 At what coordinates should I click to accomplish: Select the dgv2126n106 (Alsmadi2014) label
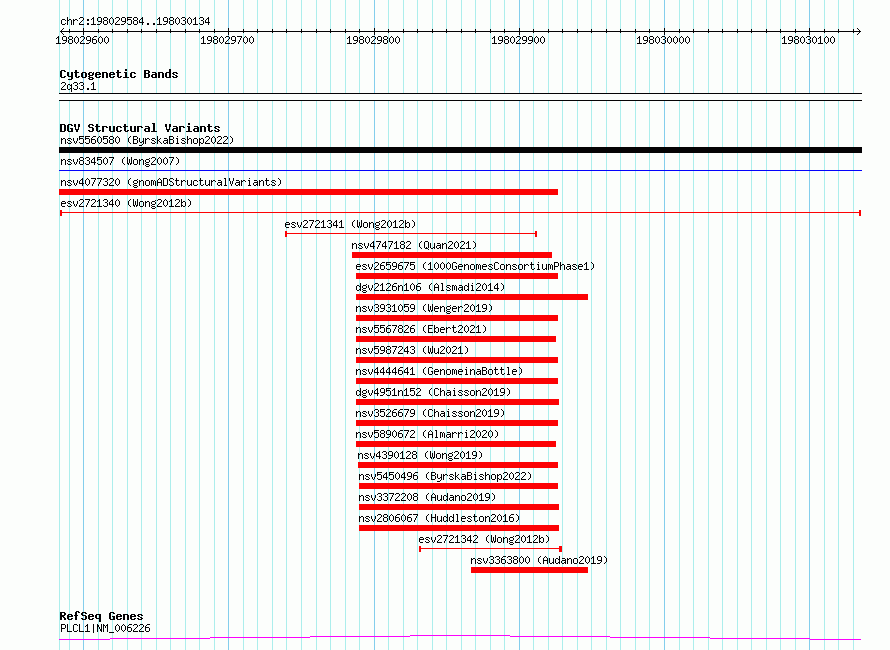click(x=430, y=287)
